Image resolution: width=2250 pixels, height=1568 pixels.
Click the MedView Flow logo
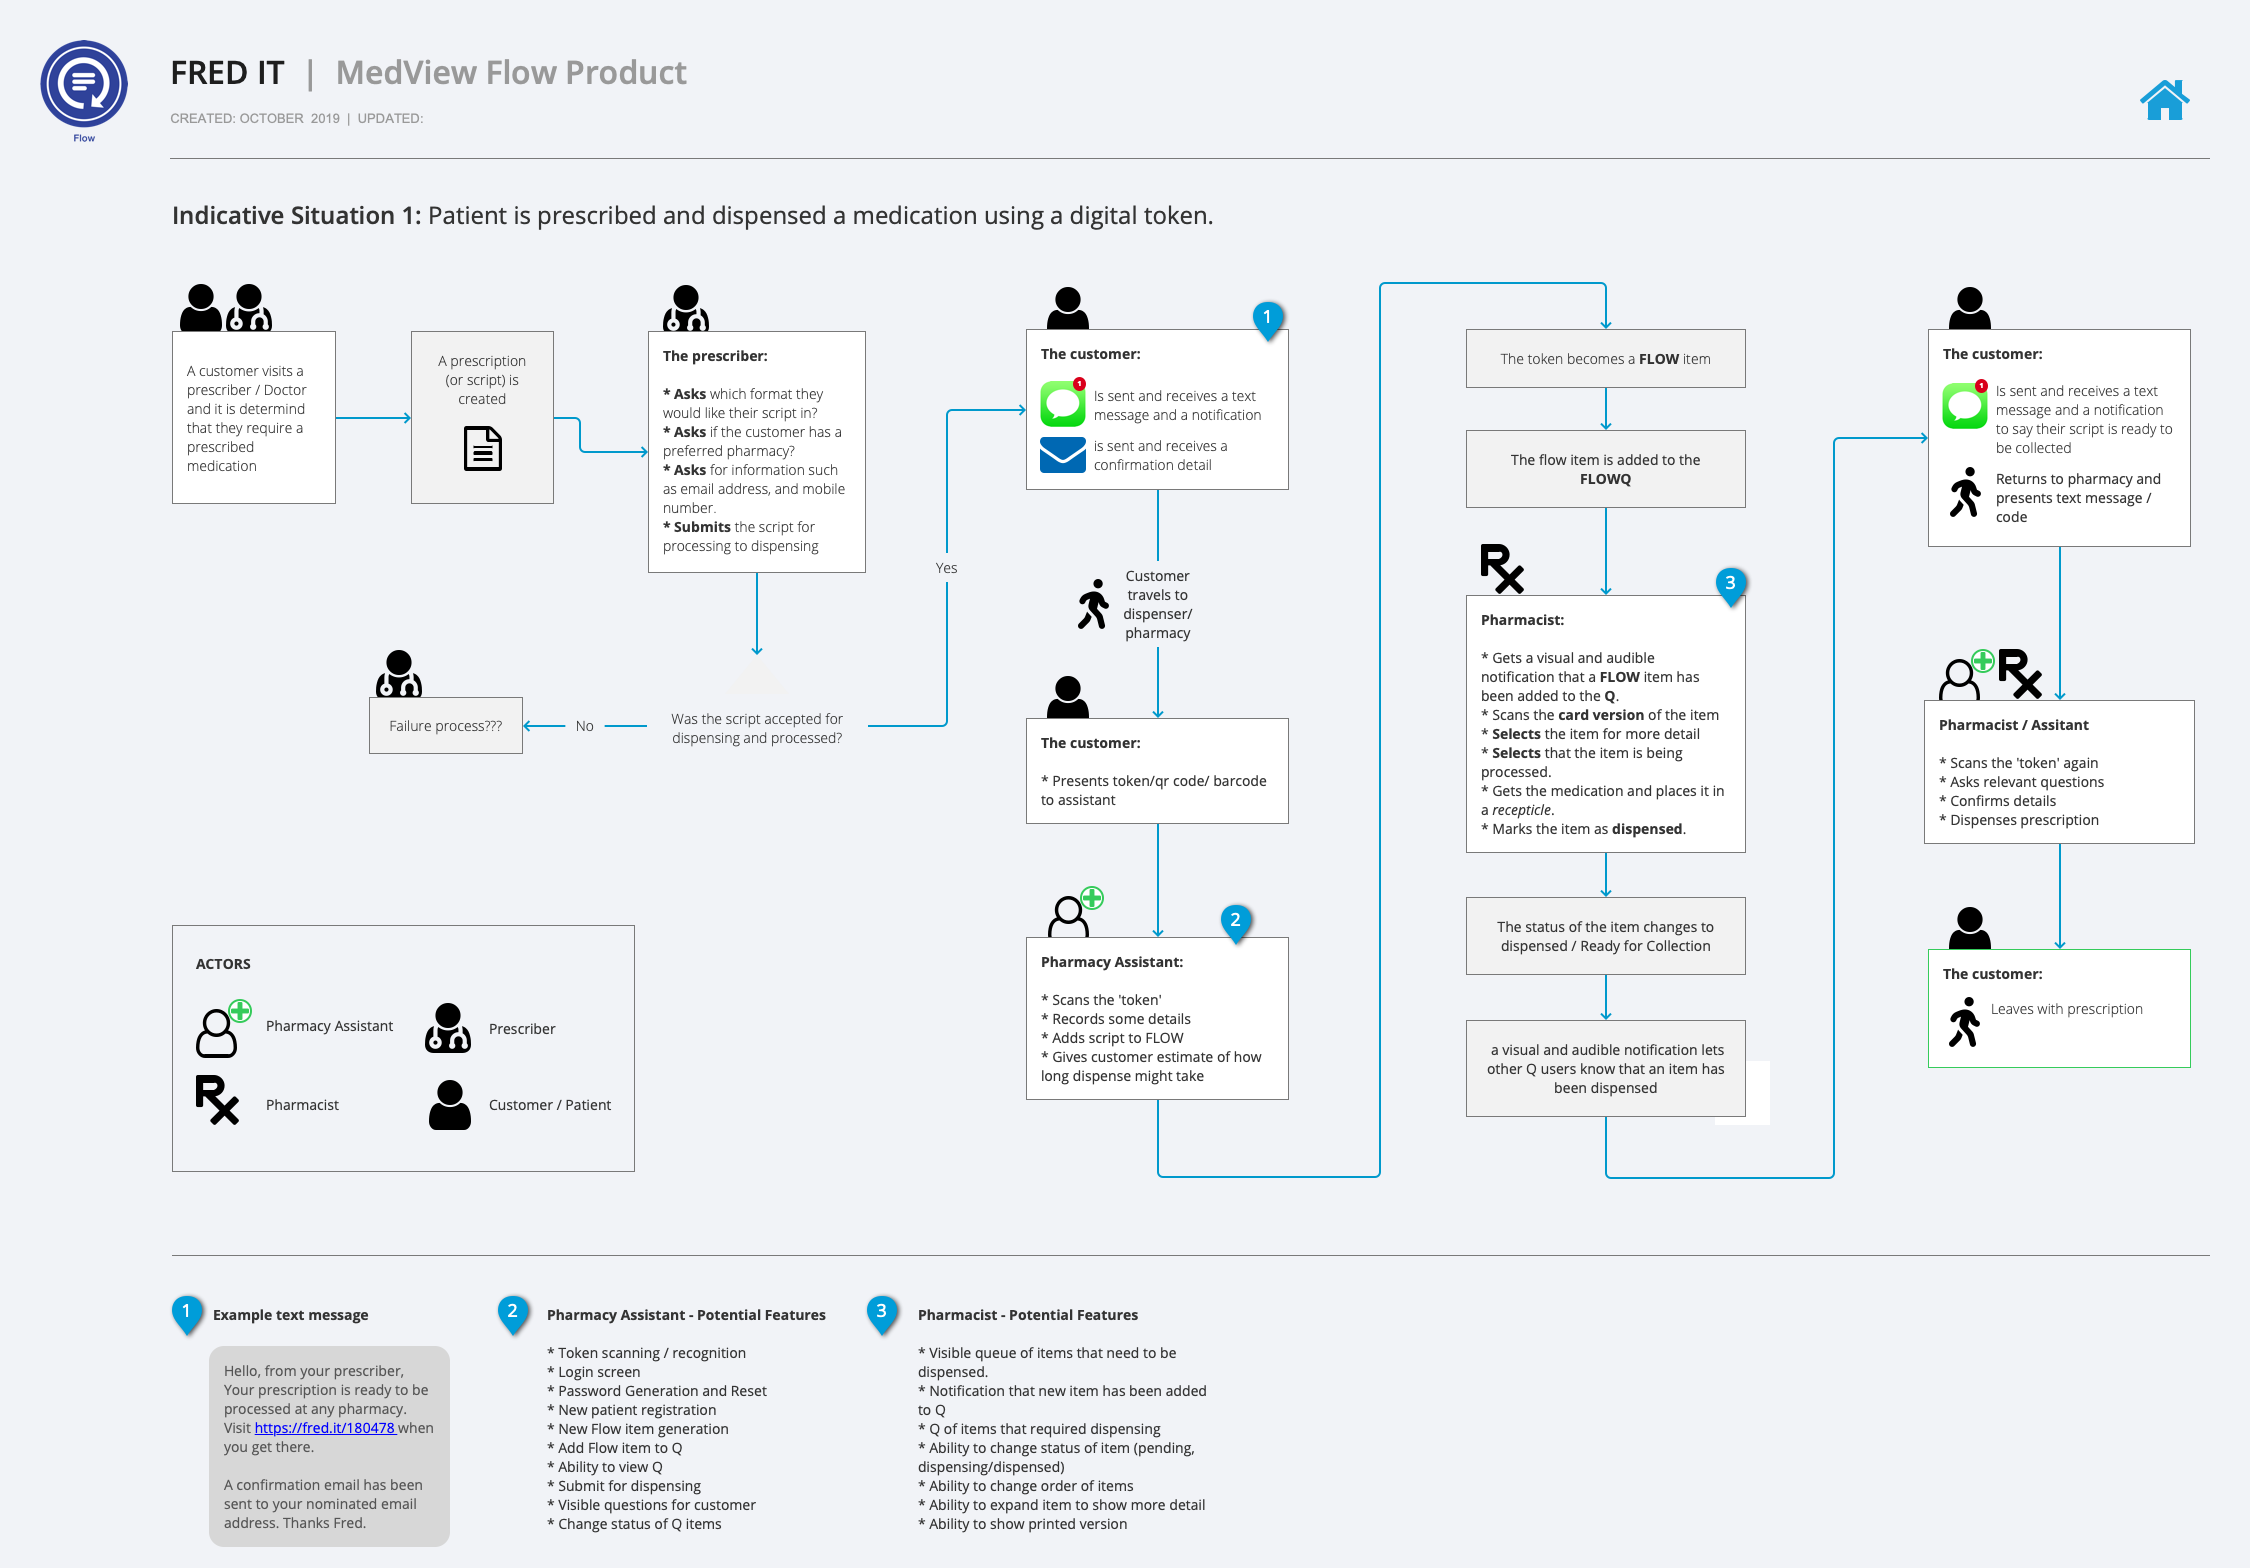84,90
